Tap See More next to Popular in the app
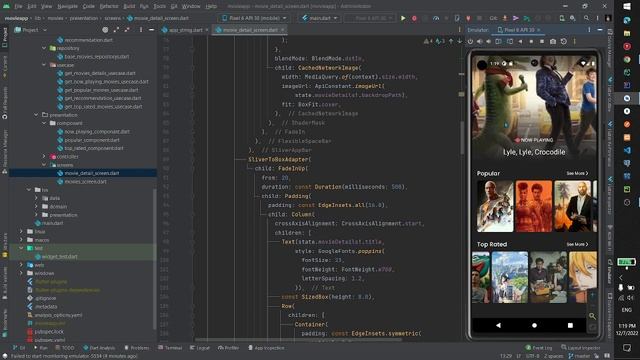This screenshot has height=360, width=640. coord(577,173)
